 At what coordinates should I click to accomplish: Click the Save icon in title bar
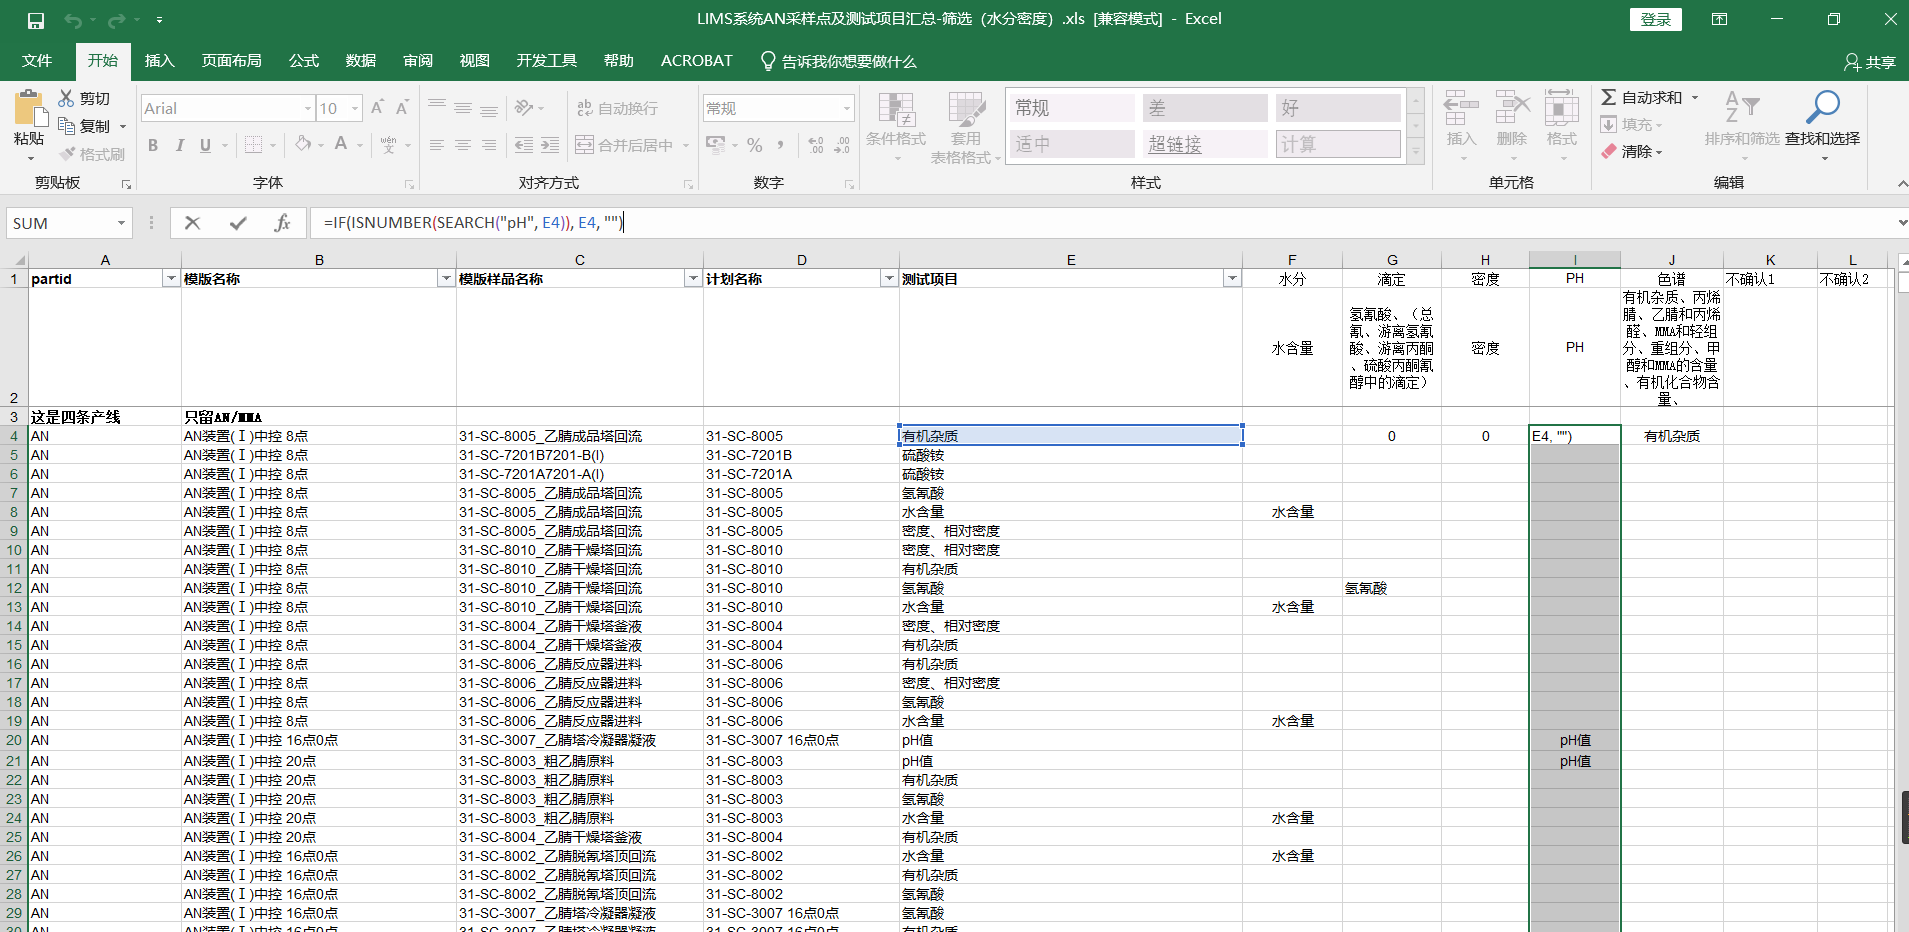pyautogui.click(x=36, y=20)
